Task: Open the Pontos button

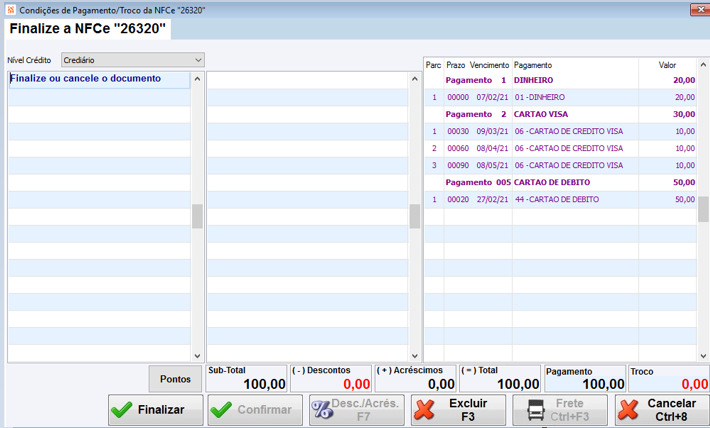Action: click(x=175, y=379)
